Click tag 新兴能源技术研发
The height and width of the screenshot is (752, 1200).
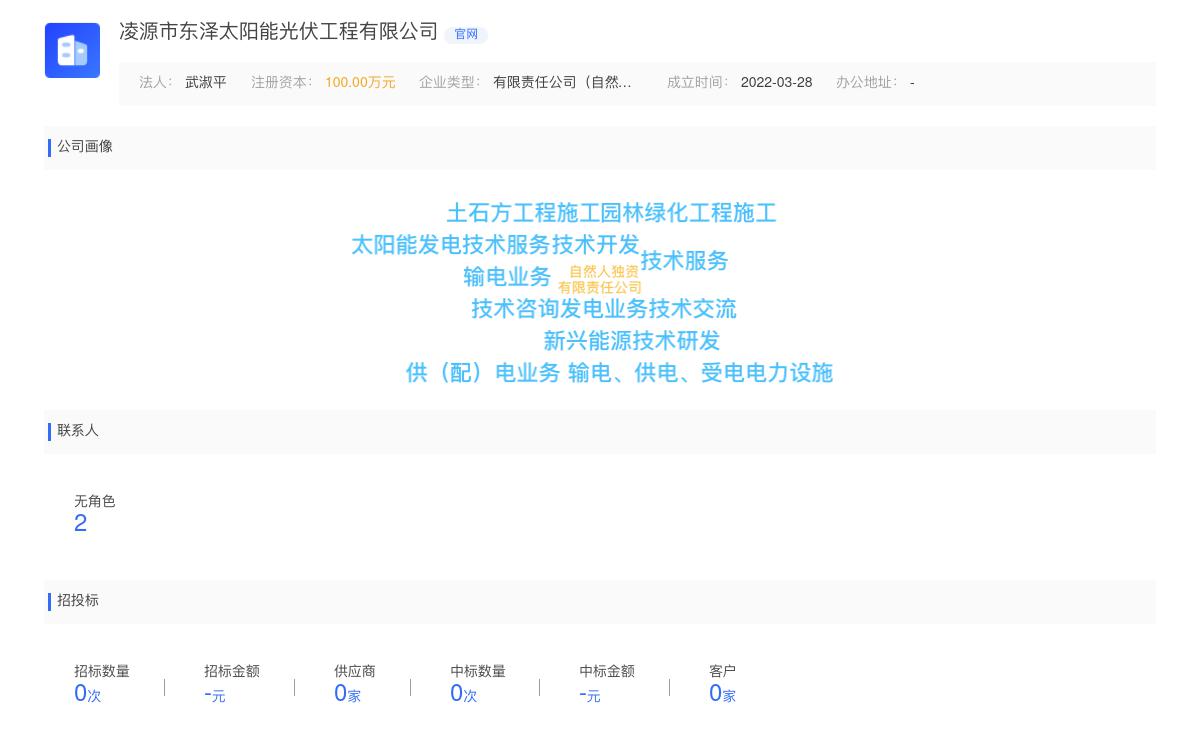(632, 341)
